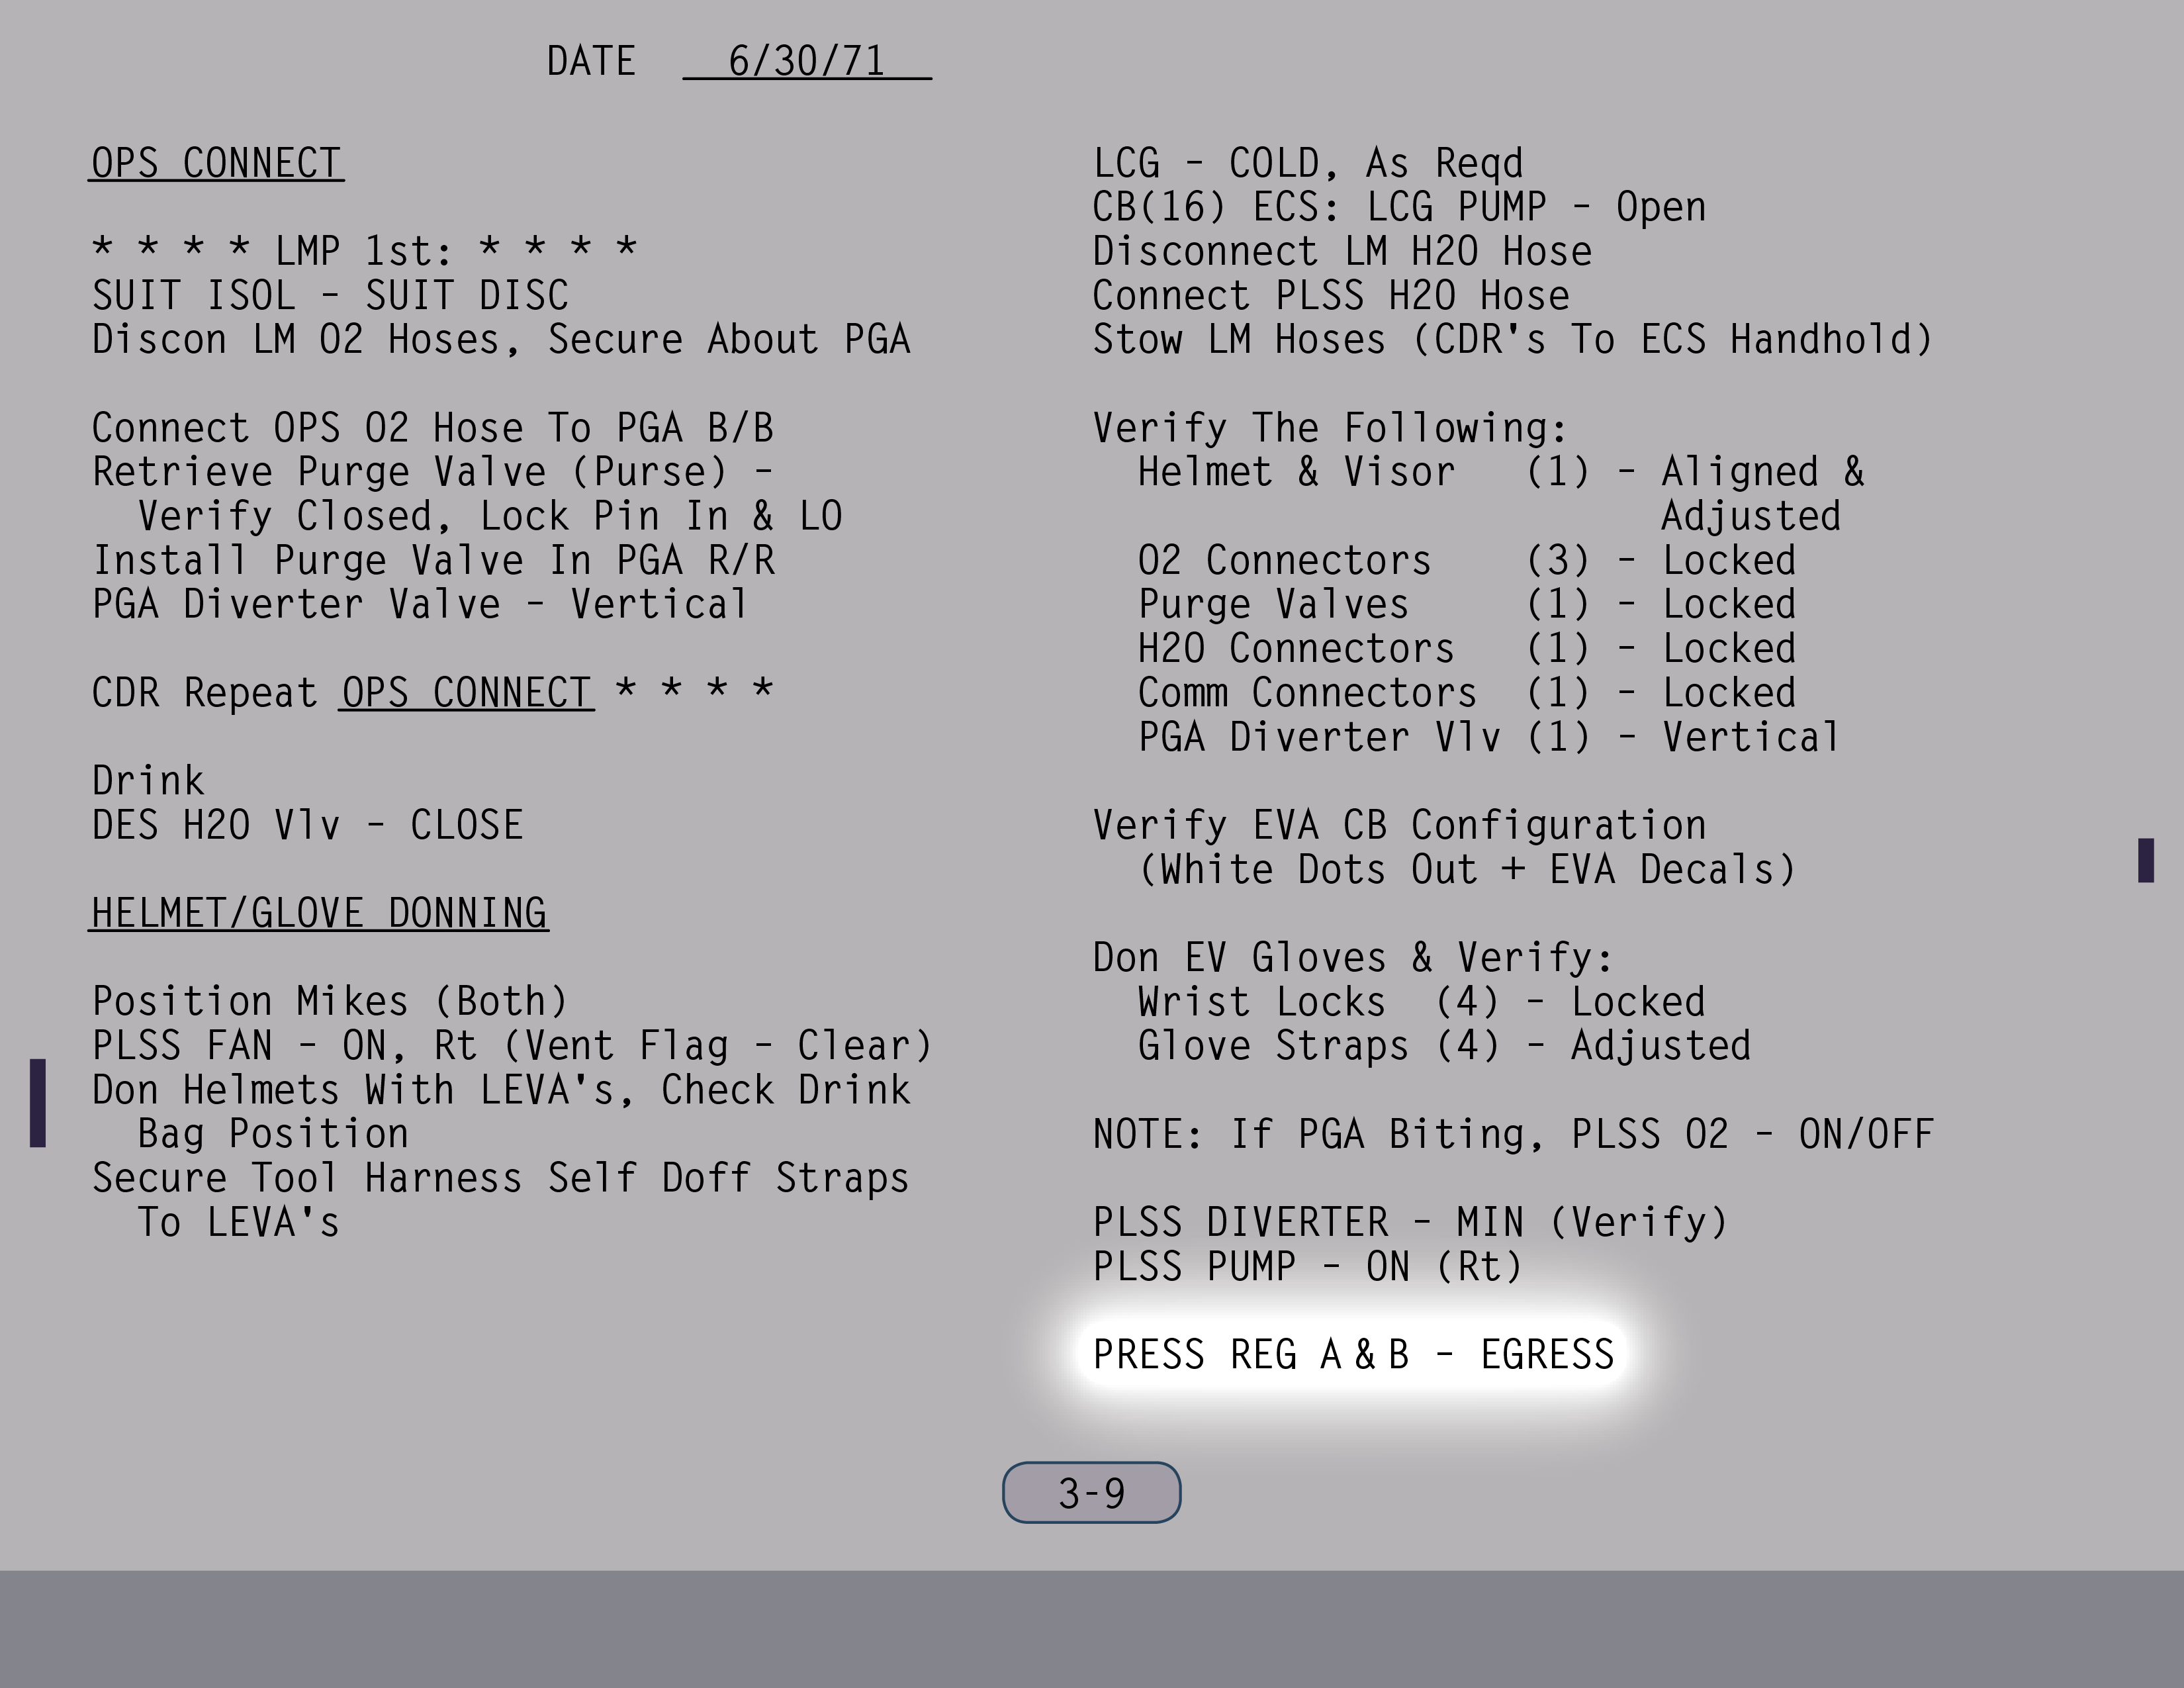Click the Verify The Following heading
2184x1688 pixels.
tap(1329, 428)
